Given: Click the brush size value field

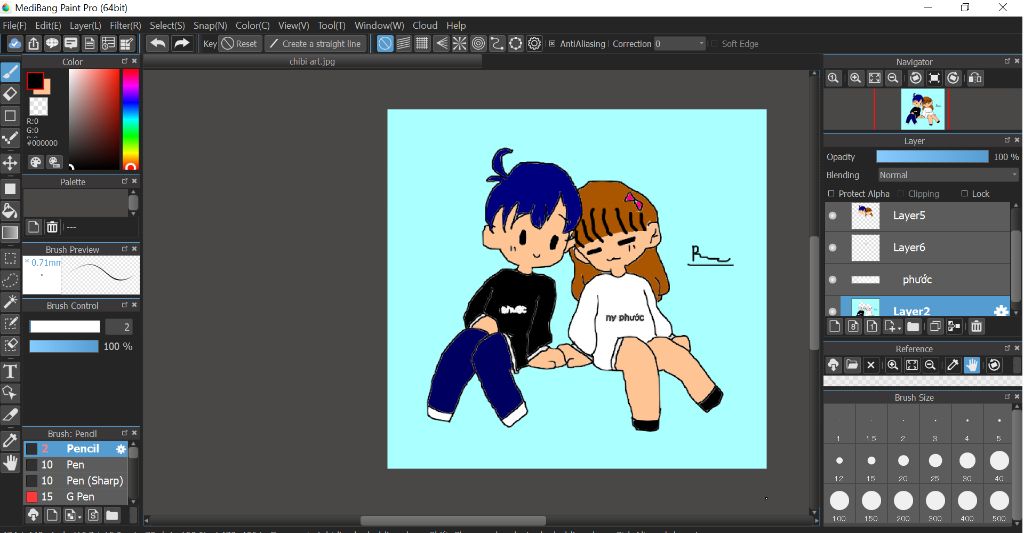Looking at the screenshot, I should click(x=119, y=327).
